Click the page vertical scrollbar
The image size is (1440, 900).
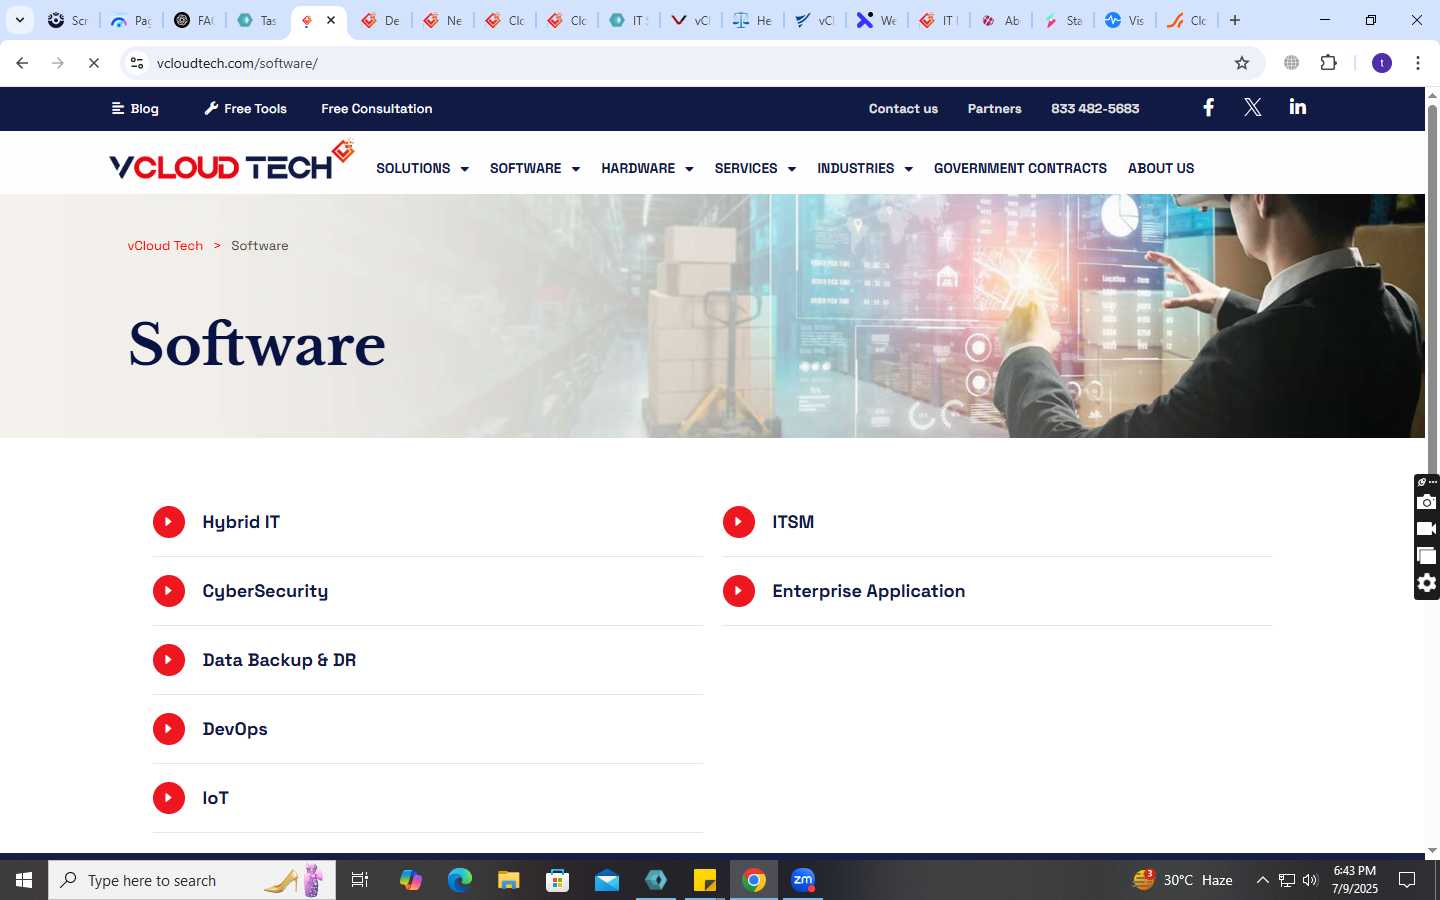(1432, 290)
